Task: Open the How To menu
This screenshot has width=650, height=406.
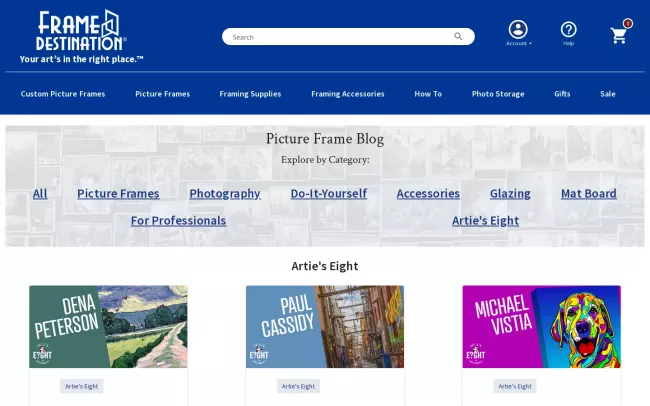Action: point(428,94)
